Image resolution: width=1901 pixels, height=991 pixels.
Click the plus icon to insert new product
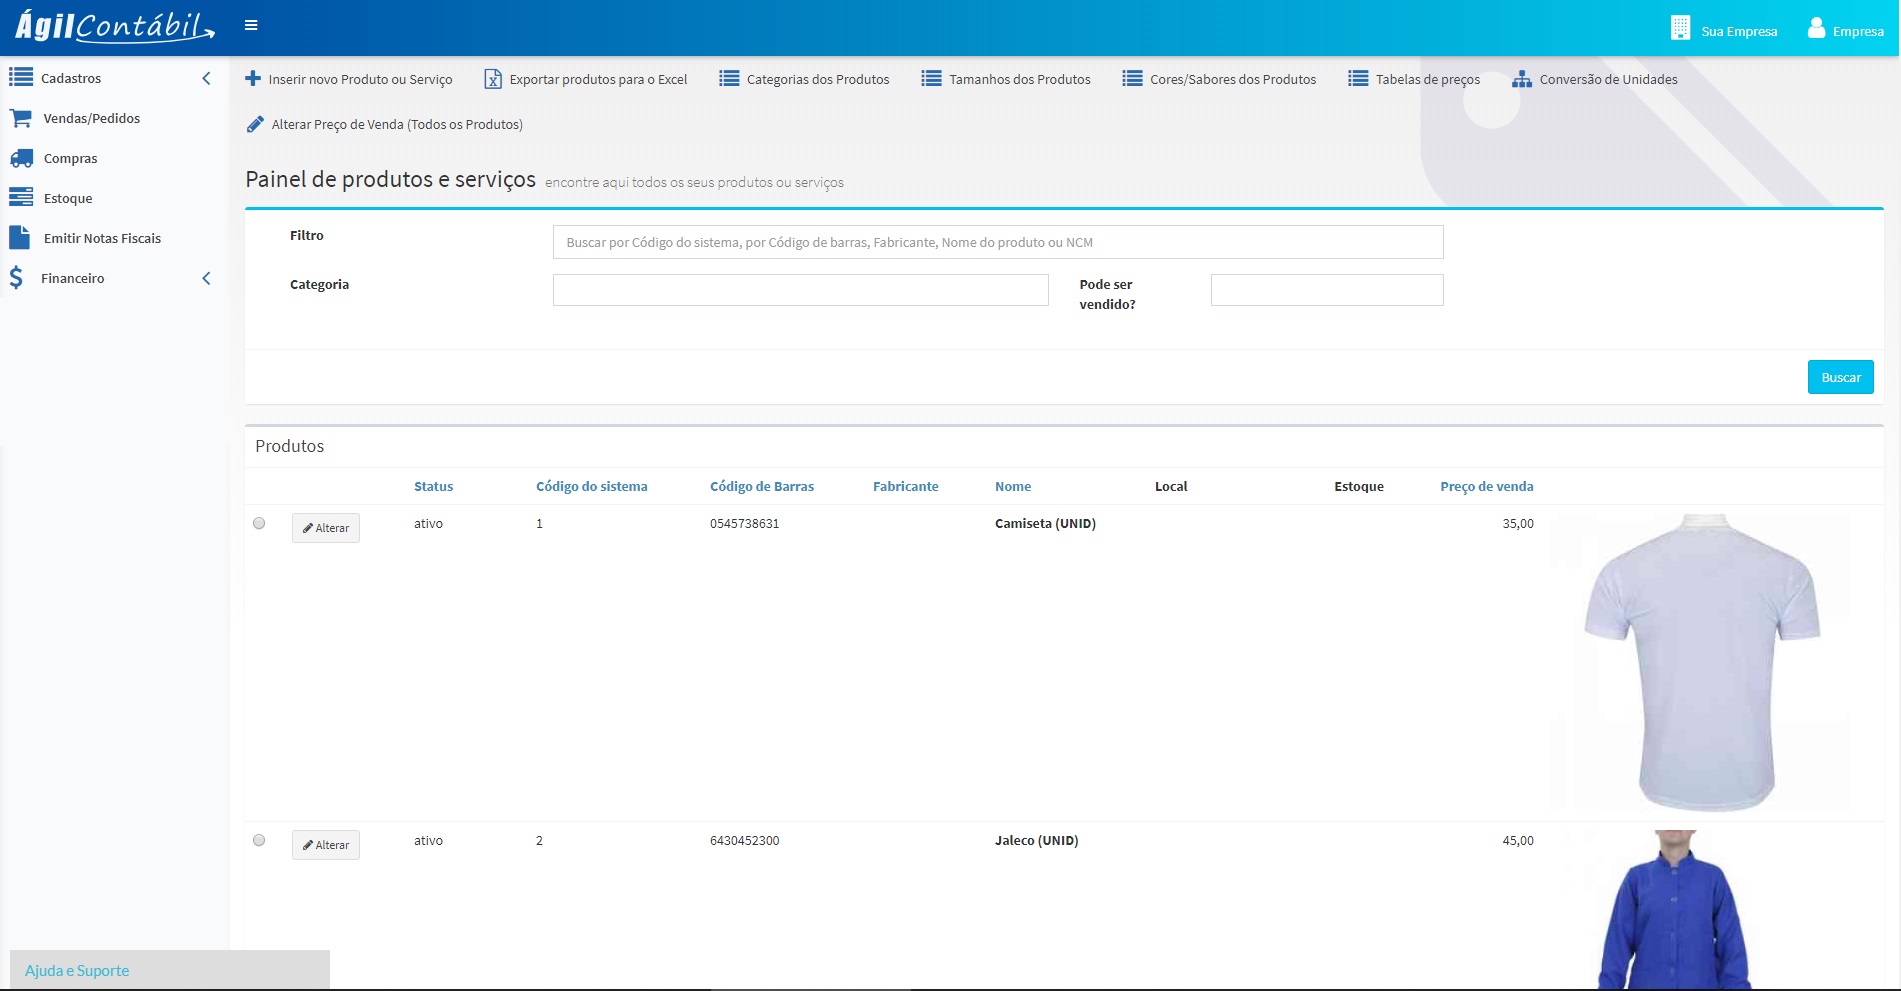pyautogui.click(x=253, y=78)
